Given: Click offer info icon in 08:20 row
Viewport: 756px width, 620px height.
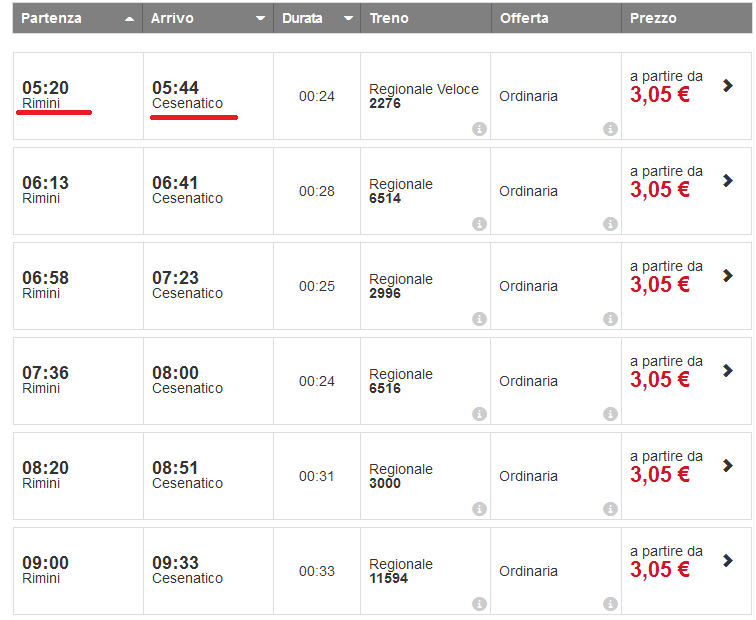Looking at the screenshot, I should pos(610,509).
